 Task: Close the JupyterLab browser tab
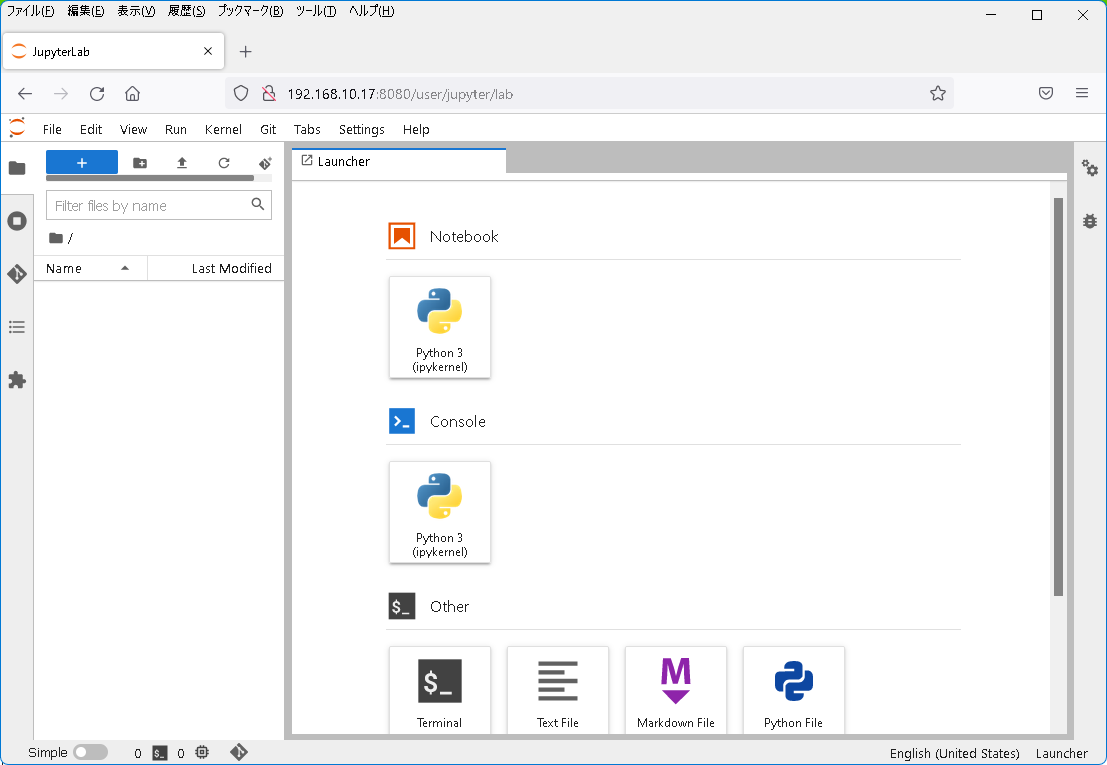point(208,52)
